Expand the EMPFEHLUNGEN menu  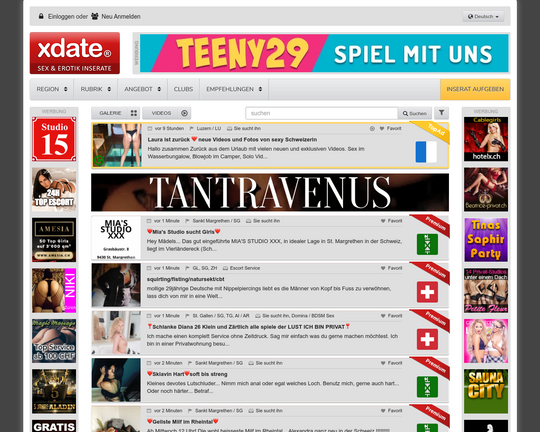click(234, 89)
